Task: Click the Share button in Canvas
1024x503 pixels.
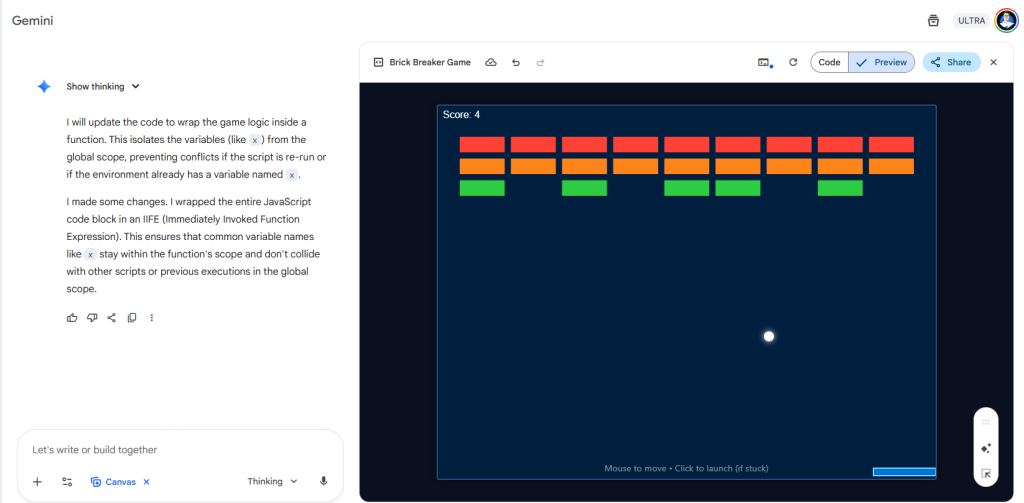Action: [950, 62]
